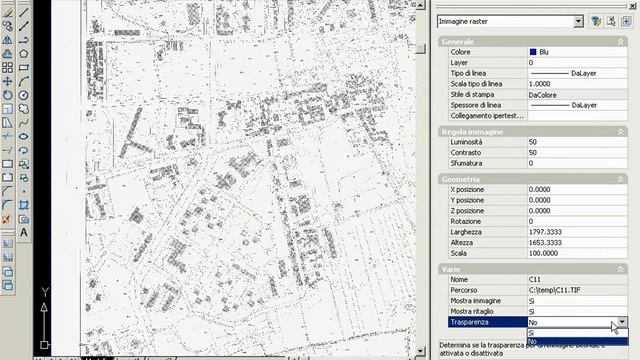The image size is (640, 360).
Task: Click the Altezza value 1653.3333
Action: click(578, 242)
